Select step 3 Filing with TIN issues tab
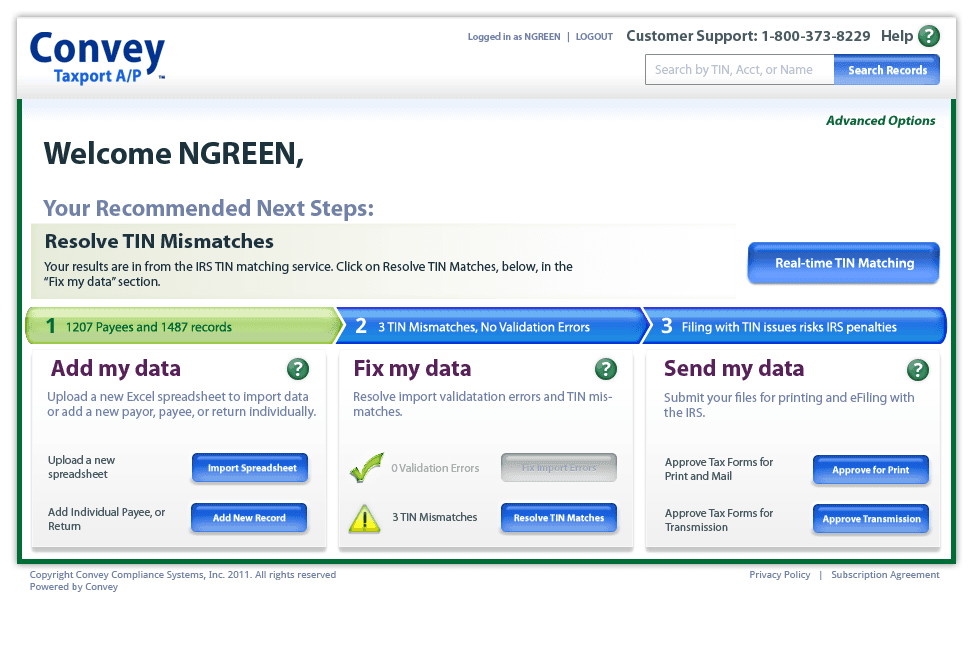This screenshot has height=650, width=971. 795,326
